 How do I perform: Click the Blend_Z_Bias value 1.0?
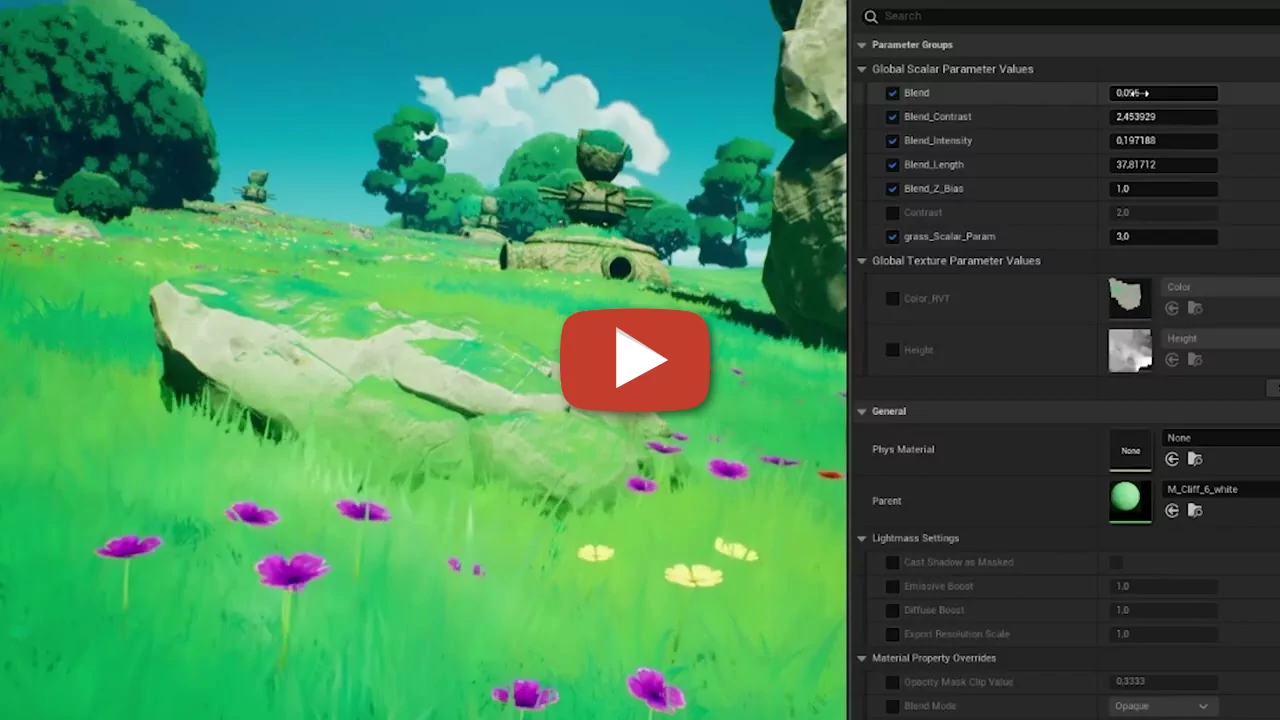1164,189
